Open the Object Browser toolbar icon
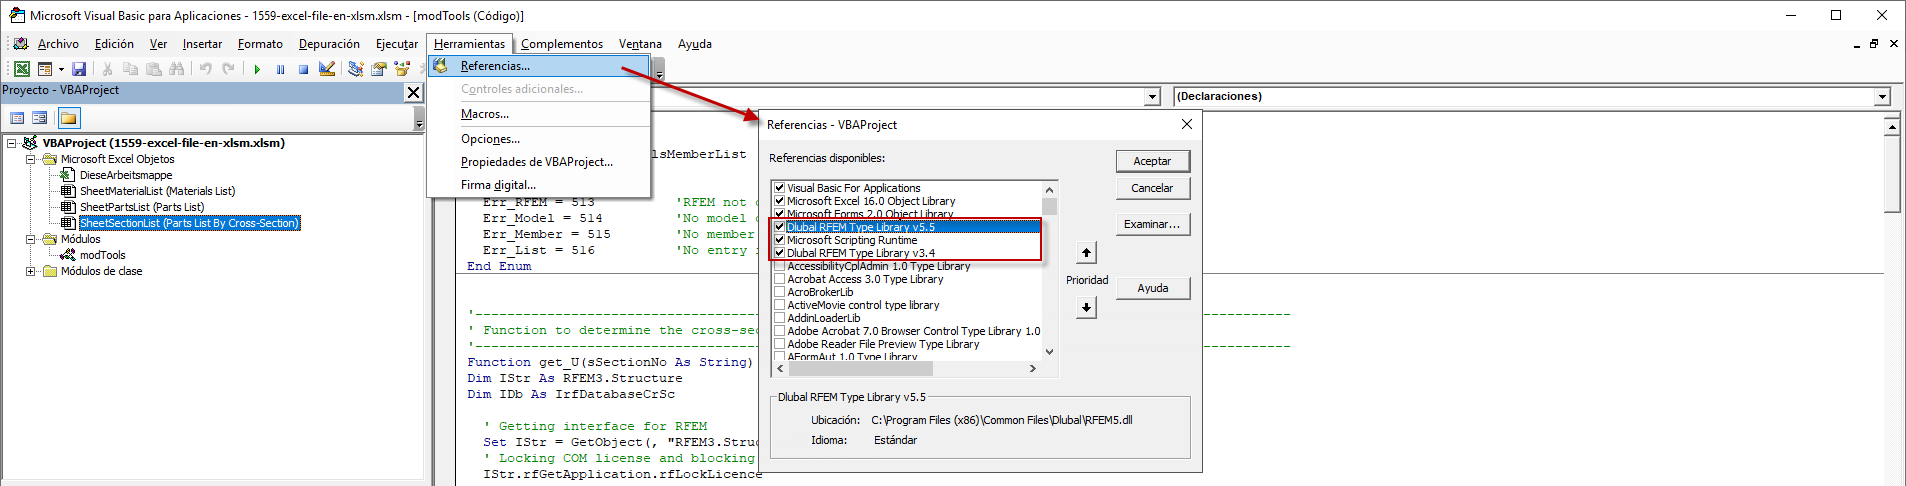Screen dimensions: 1906x486 click(x=402, y=69)
